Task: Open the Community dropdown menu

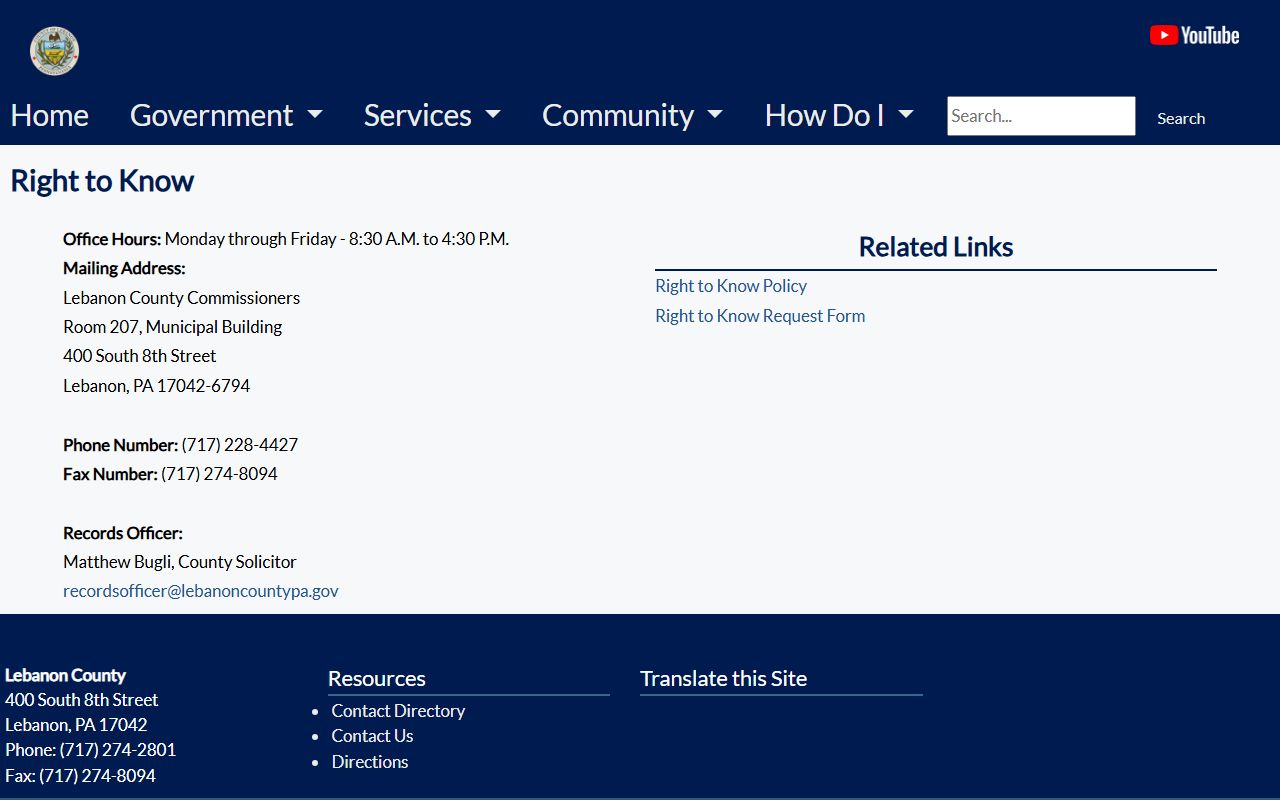Action: [x=632, y=115]
